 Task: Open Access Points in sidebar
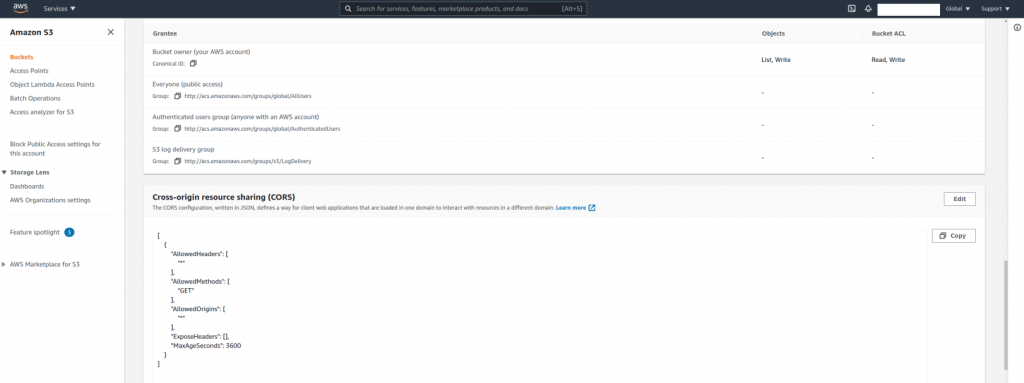pyautogui.click(x=29, y=71)
